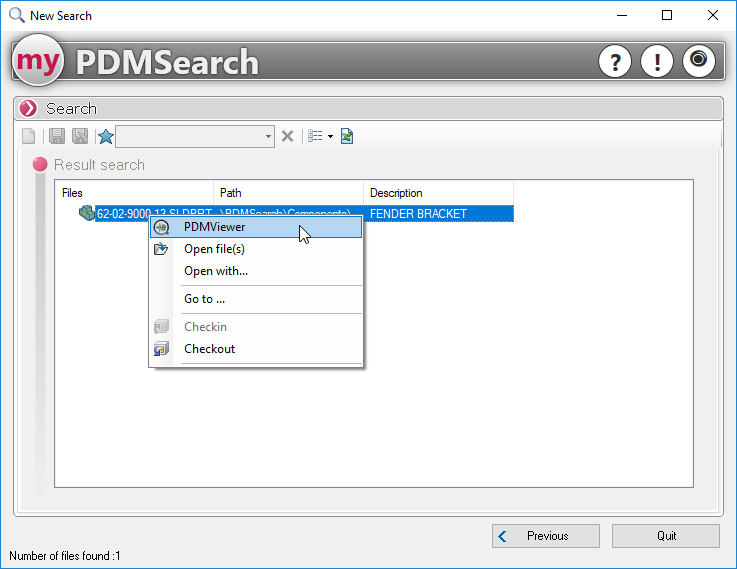Viewport: 737px width, 569px height.
Task: Select Open with... menu entry
Action: pos(216,271)
